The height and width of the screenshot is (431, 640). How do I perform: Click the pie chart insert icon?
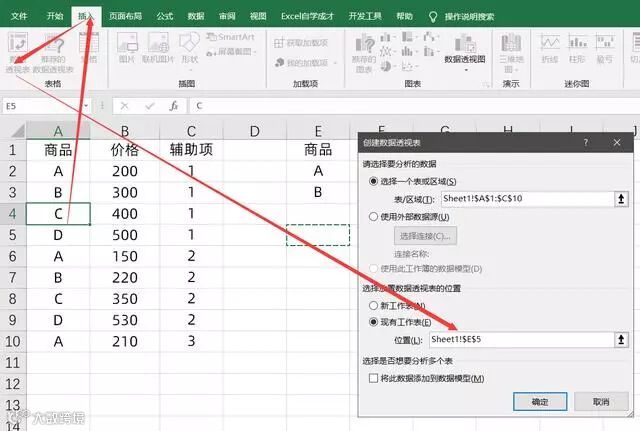click(x=386, y=66)
